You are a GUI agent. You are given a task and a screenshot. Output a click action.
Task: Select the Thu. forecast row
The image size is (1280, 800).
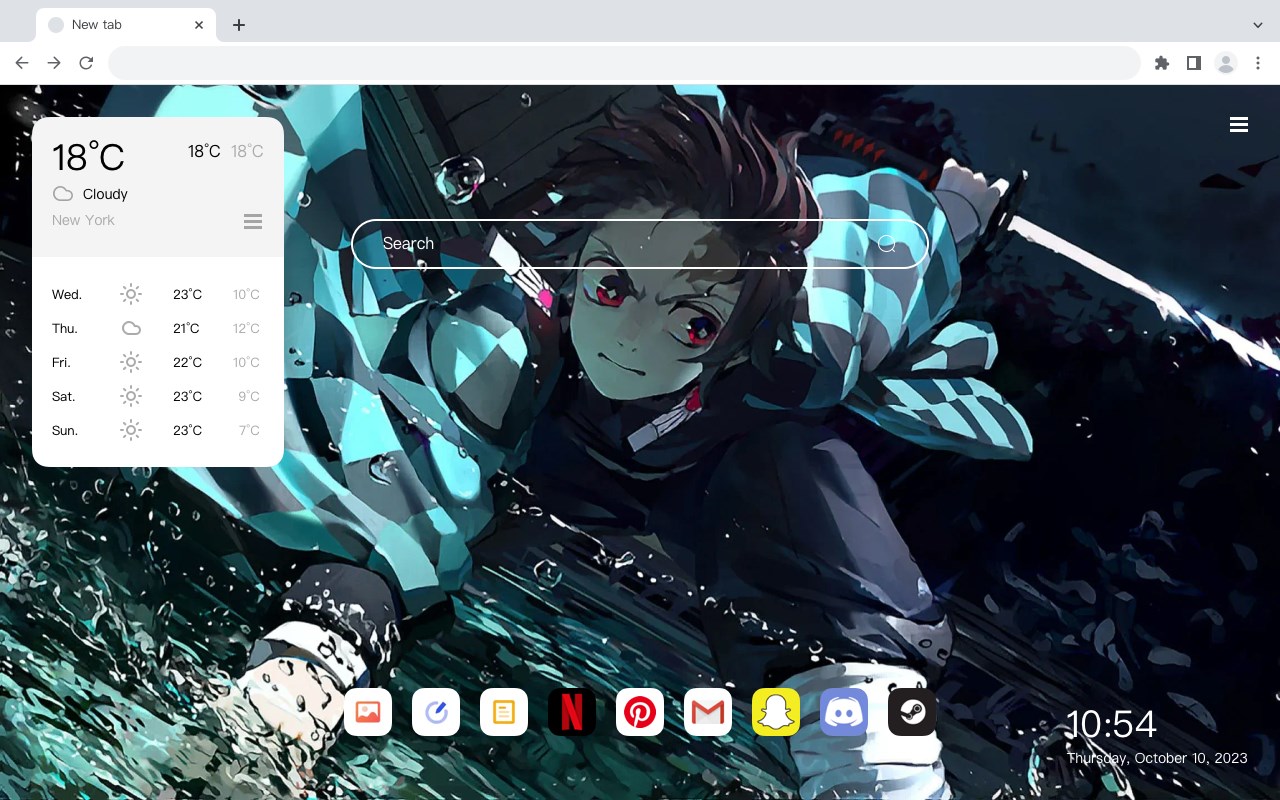(x=157, y=328)
